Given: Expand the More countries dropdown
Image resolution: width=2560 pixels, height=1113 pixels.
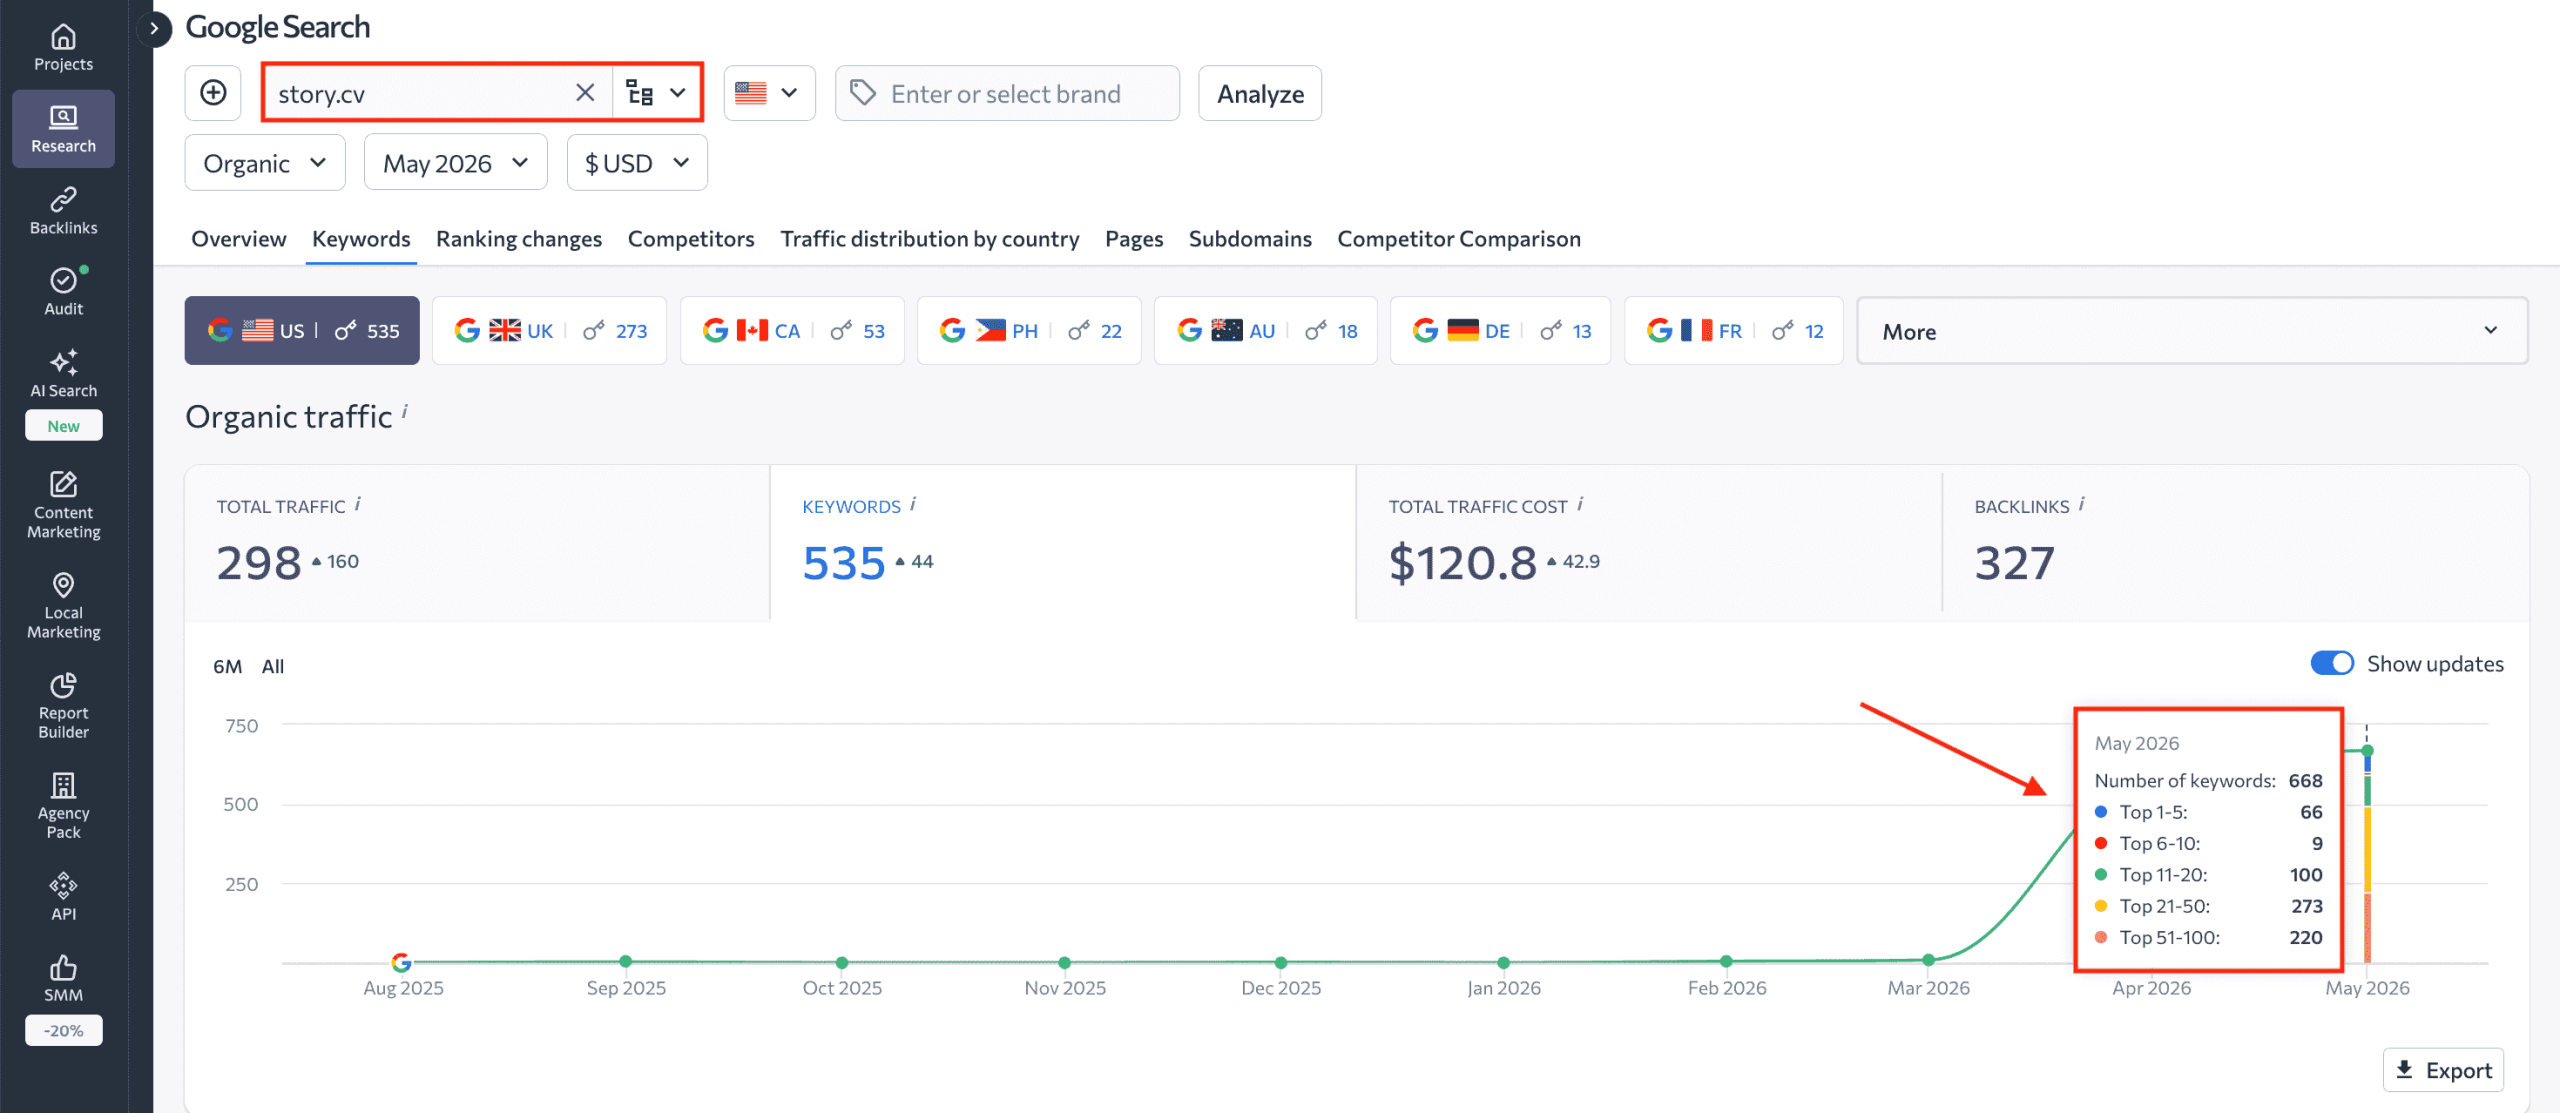Looking at the screenshot, I should [2192, 331].
